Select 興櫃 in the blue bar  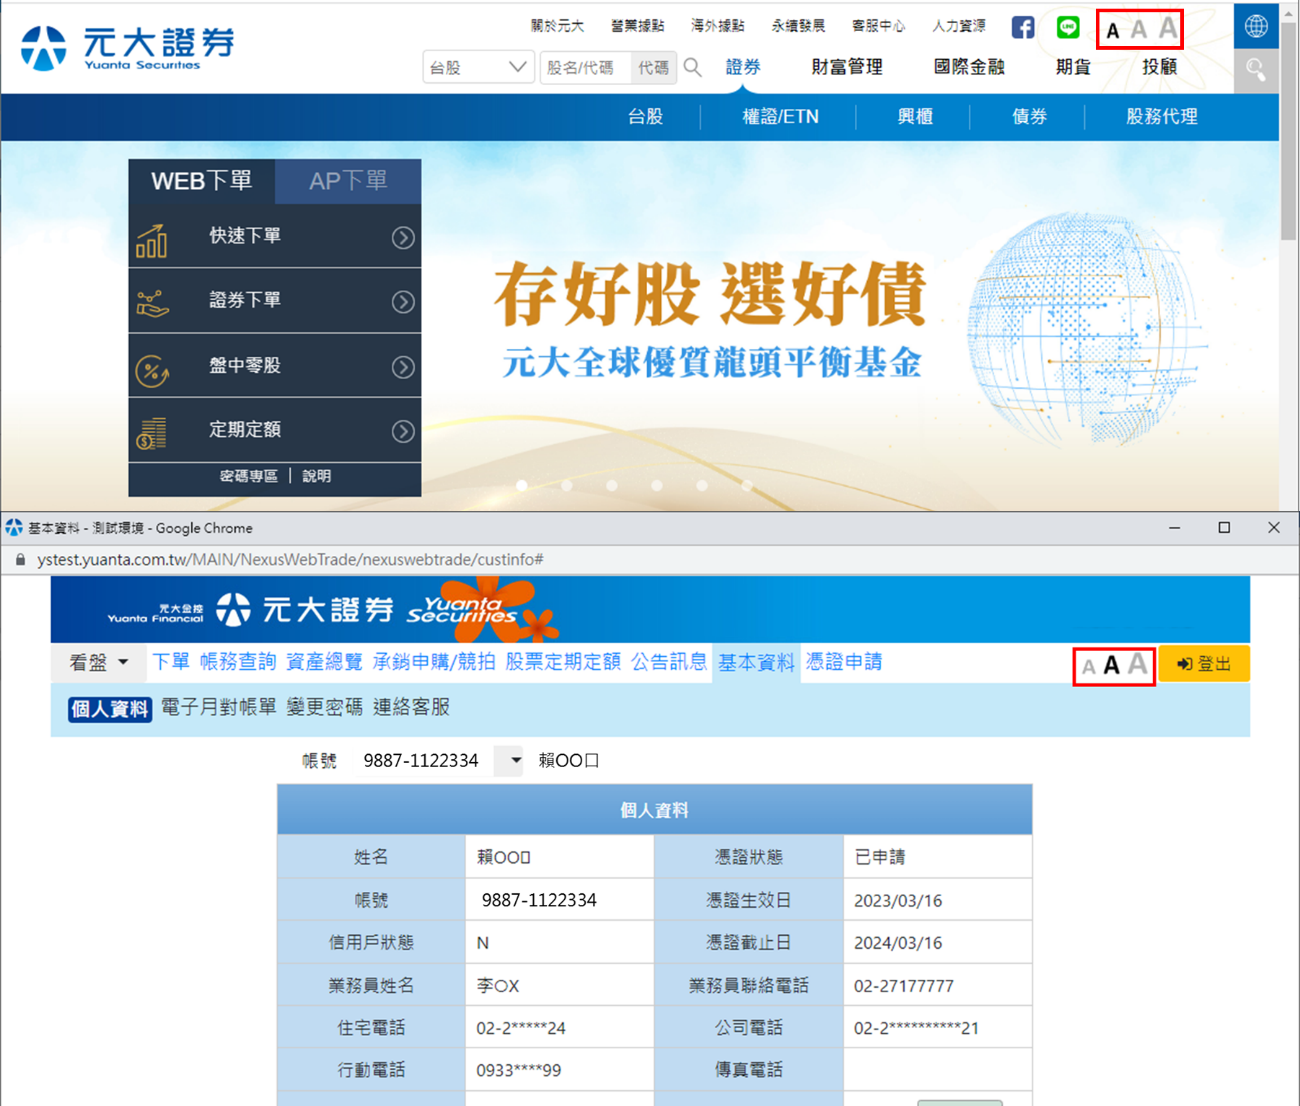[x=915, y=117]
